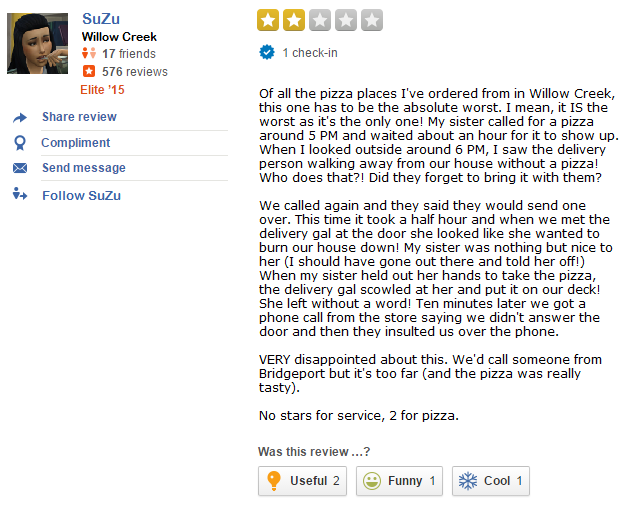Image resolution: width=641 pixels, height=515 pixels.
Task: Open the Send message link
Action: coord(84,168)
